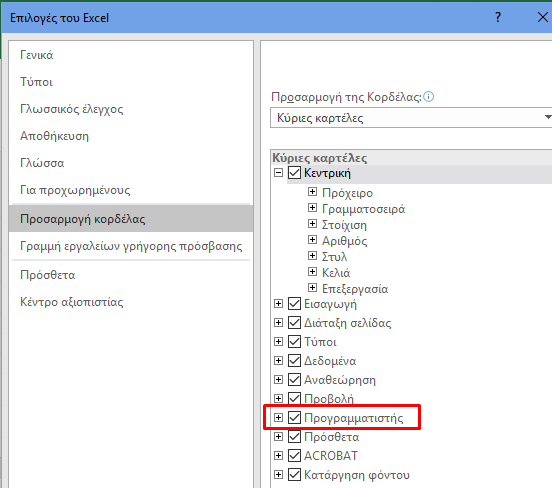This screenshot has height=488, width=552.
Task: Expand the Εισαγωγή tab node
Action: [x=278, y=304]
